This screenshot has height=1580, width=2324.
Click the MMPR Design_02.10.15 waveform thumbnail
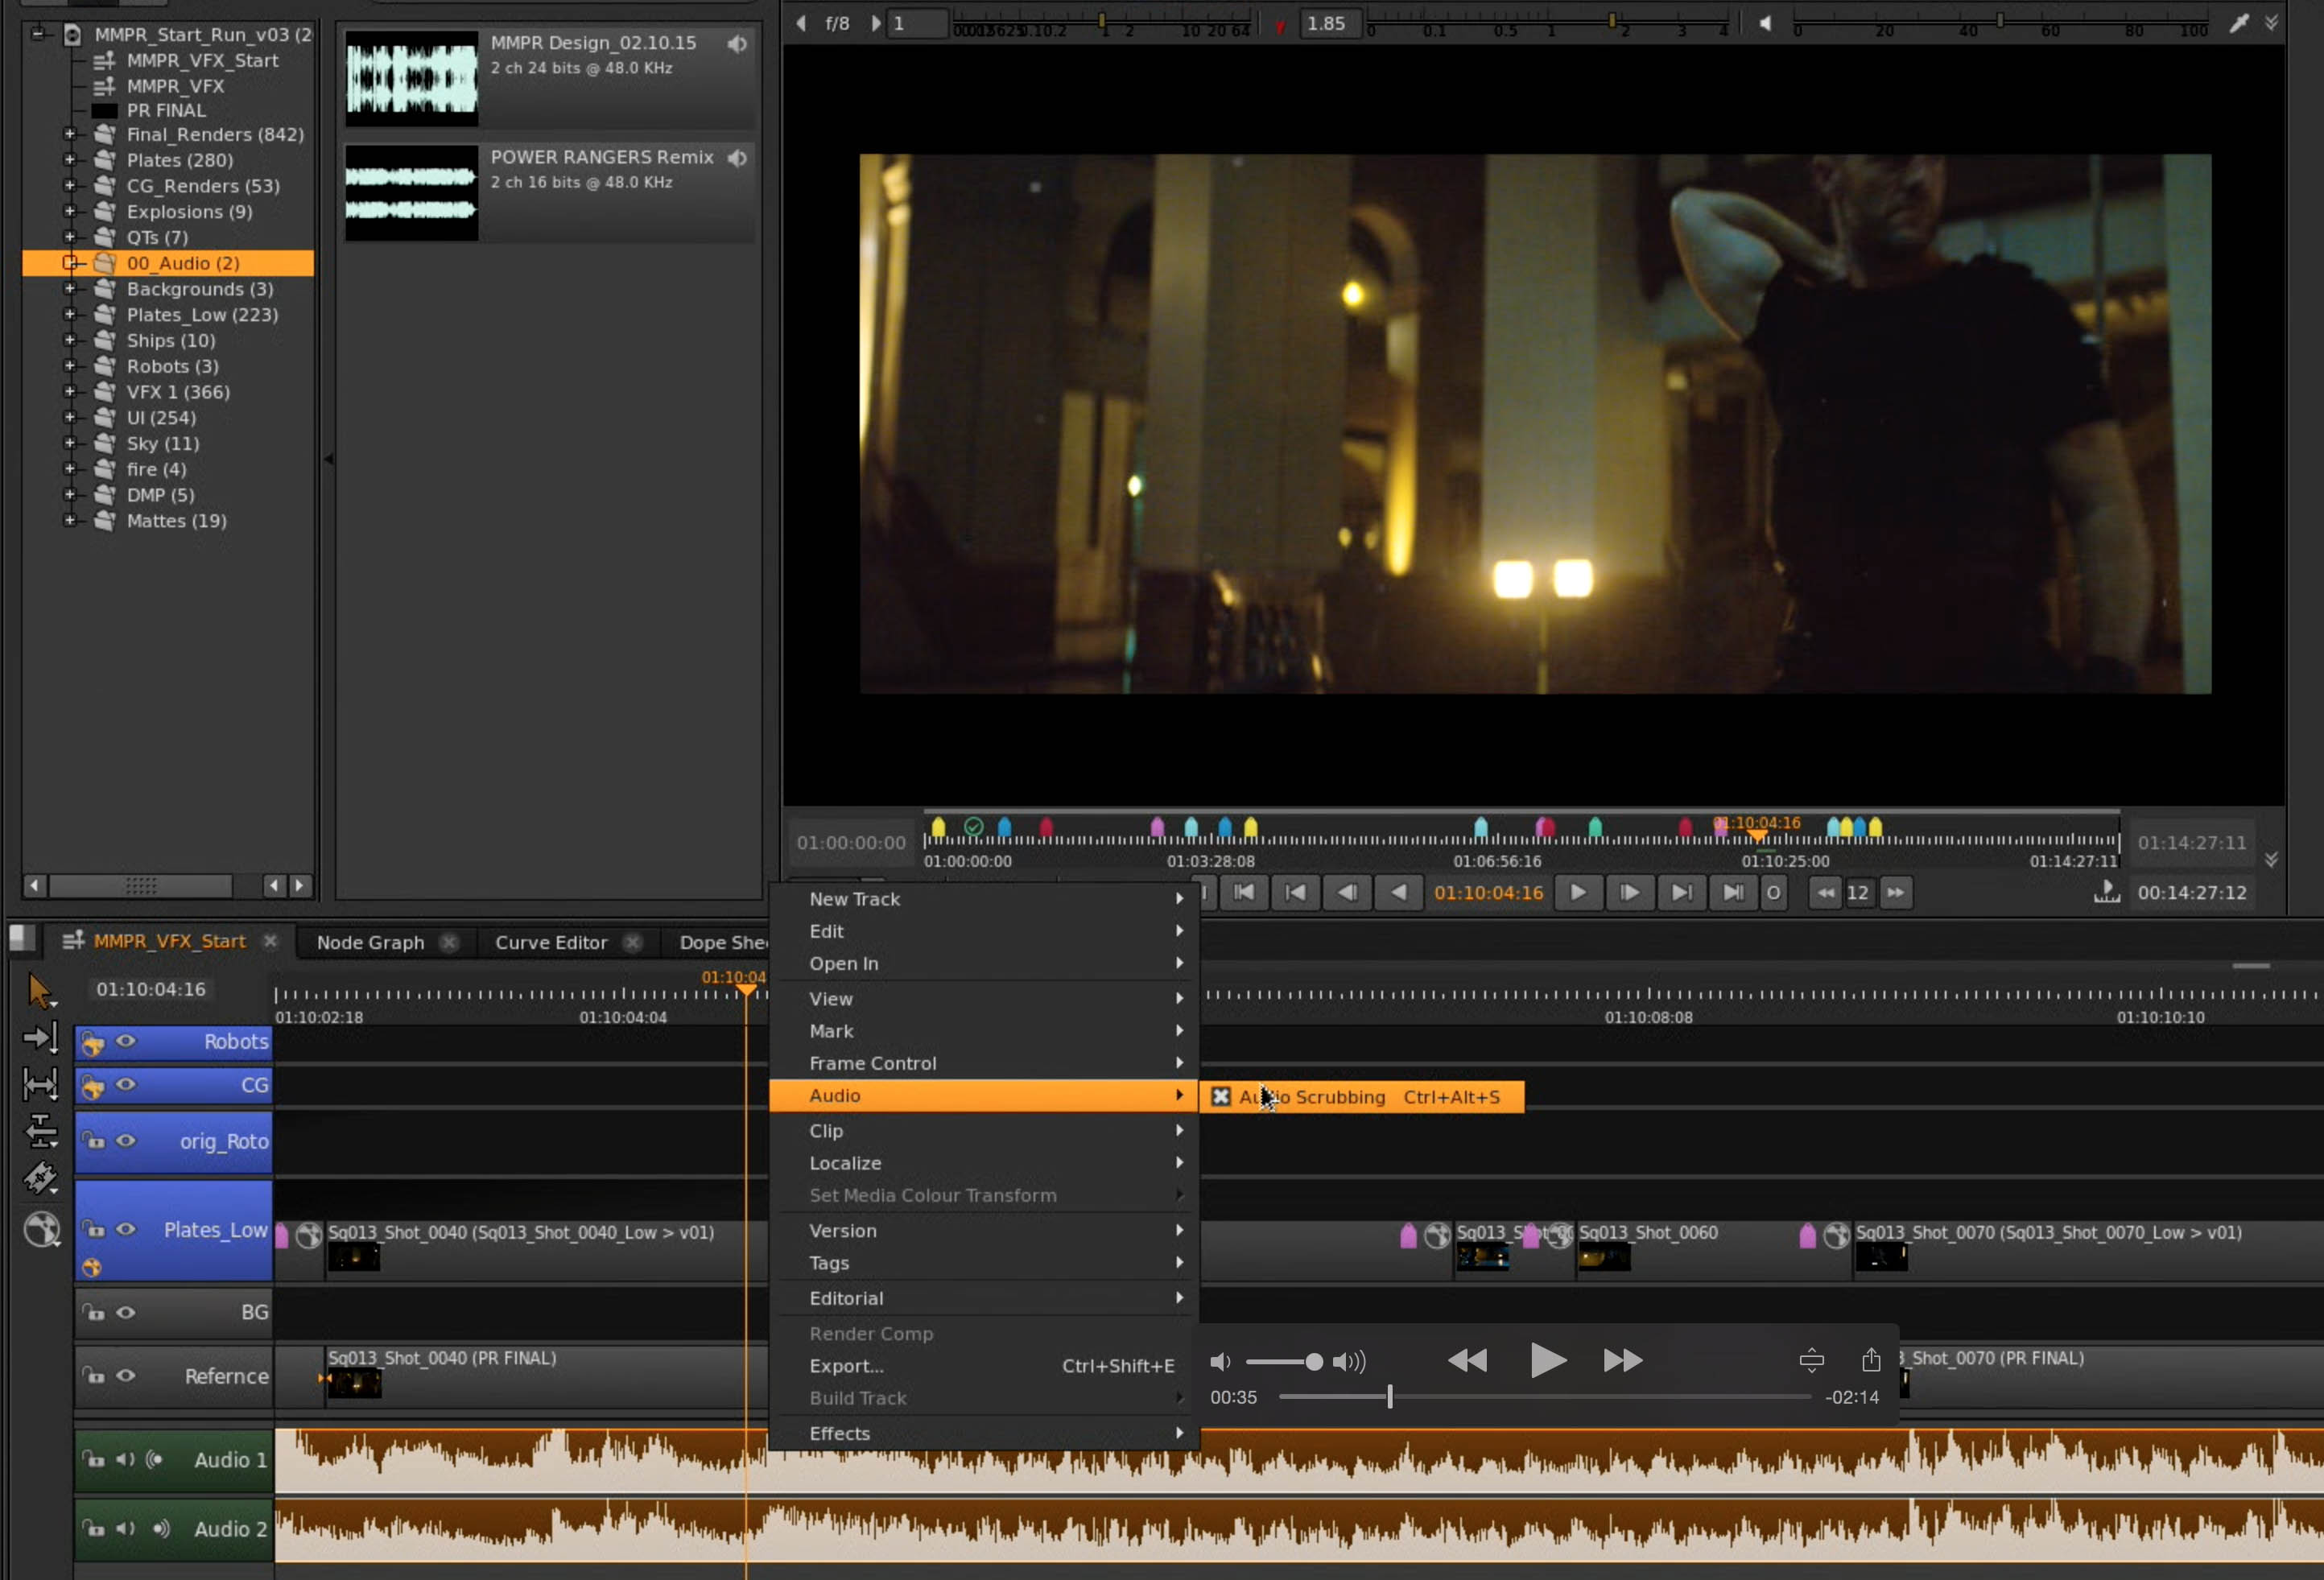[412, 78]
